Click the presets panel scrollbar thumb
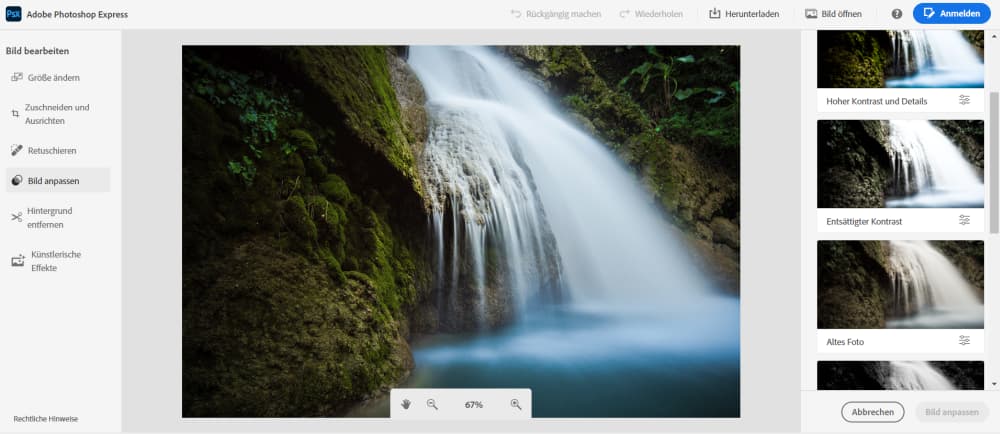This screenshot has width=1000, height=434. 994,162
